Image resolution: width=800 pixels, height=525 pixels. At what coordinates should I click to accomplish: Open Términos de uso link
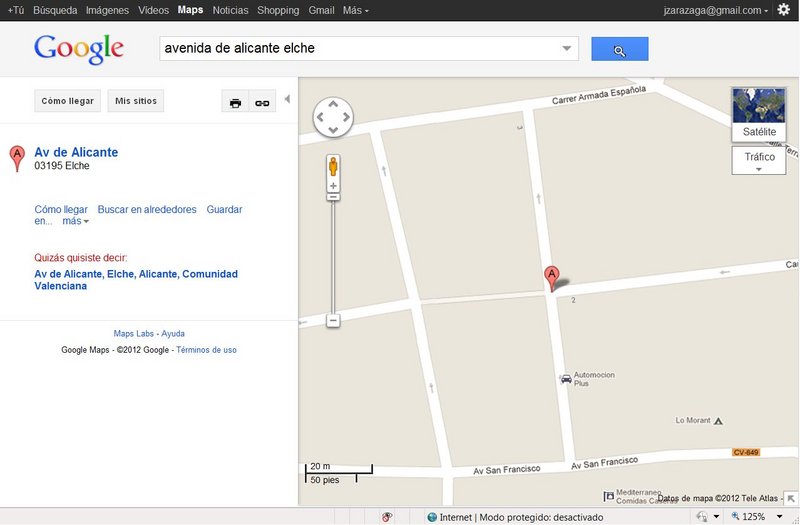[x=206, y=350]
